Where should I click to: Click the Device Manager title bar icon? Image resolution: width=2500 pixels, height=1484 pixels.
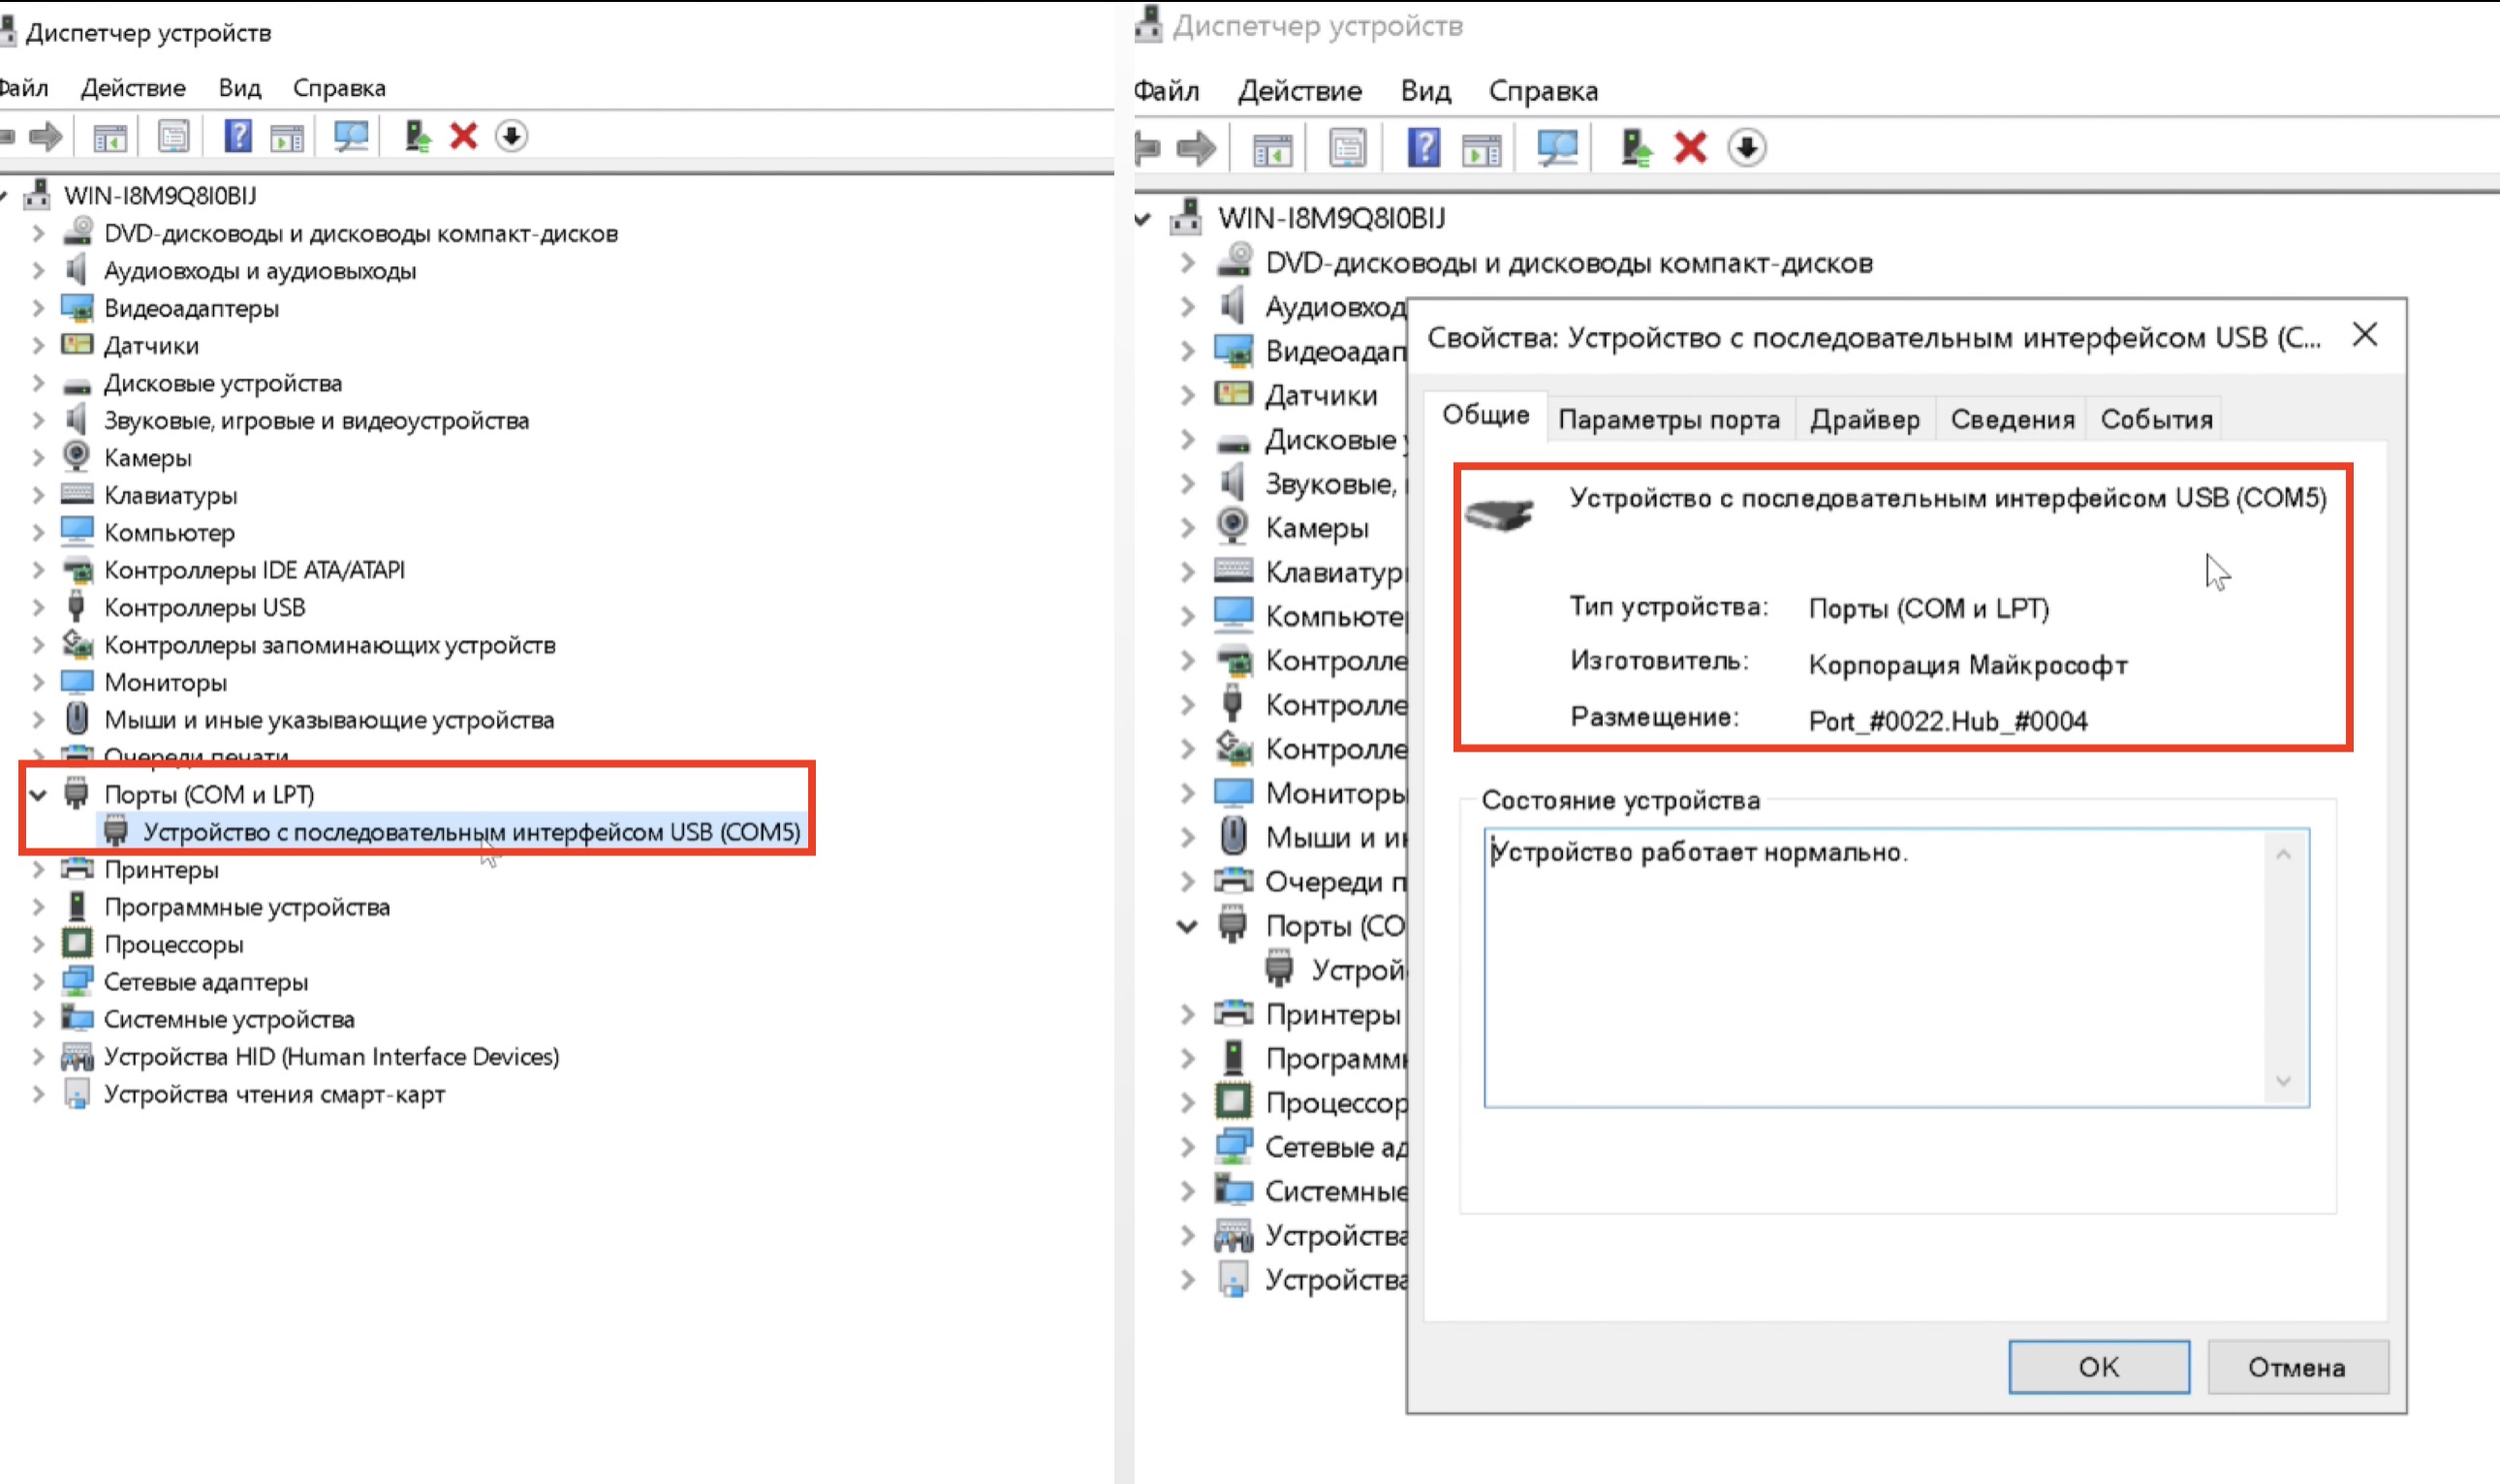10,31
